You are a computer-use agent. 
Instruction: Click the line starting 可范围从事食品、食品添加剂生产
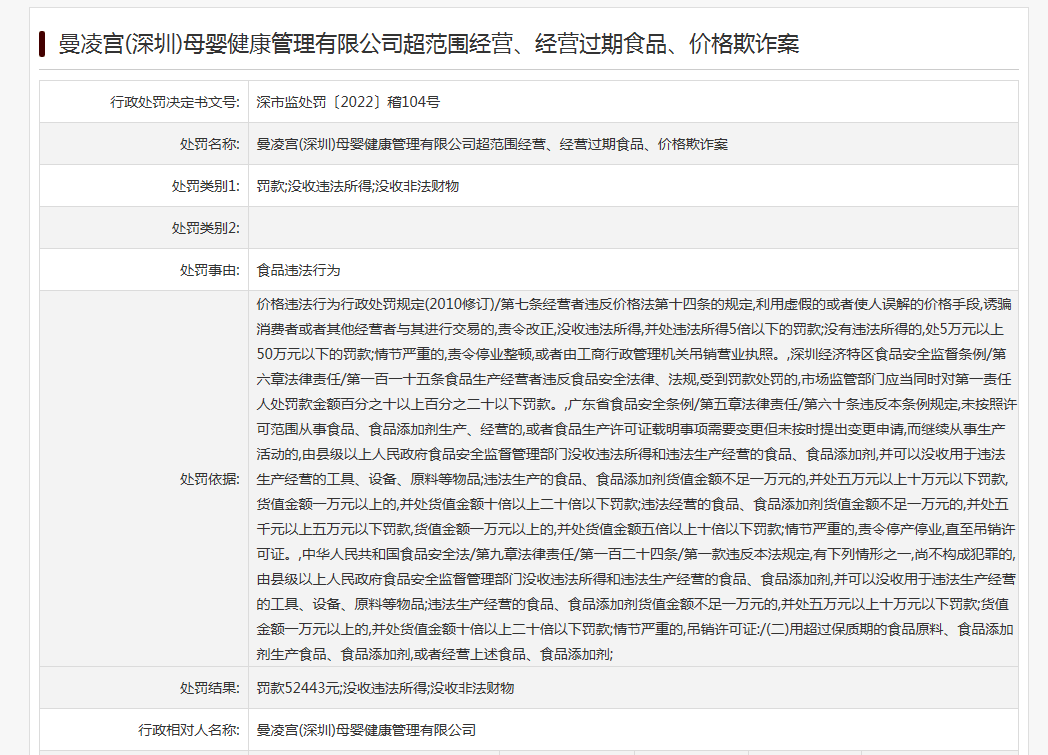(x=631, y=429)
